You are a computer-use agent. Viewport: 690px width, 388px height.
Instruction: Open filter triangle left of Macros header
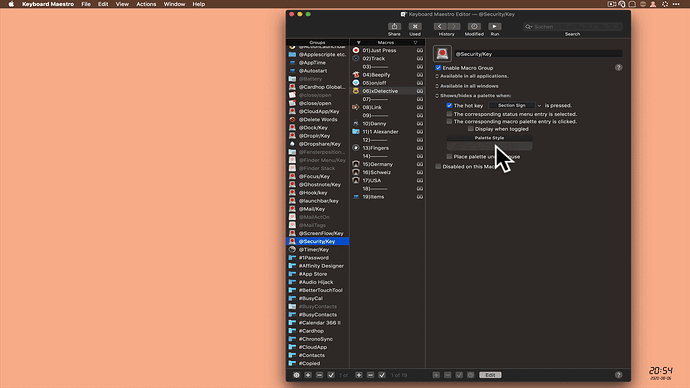[358, 43]
